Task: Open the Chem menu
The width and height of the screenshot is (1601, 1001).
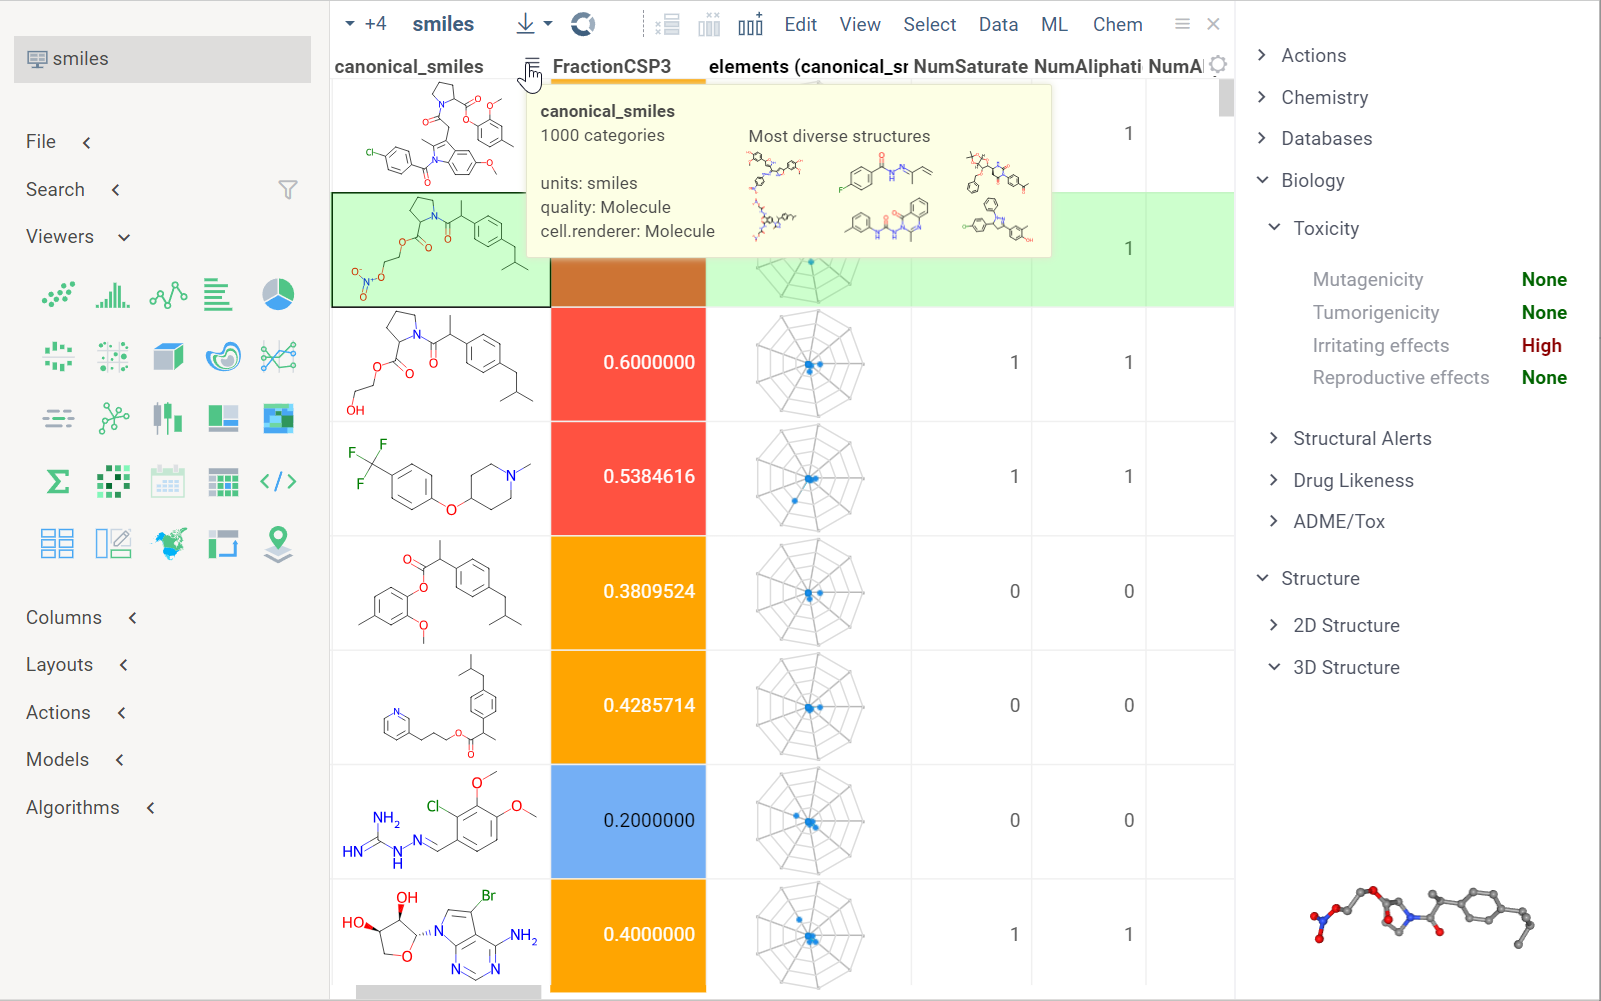Action: (1117, 24)
